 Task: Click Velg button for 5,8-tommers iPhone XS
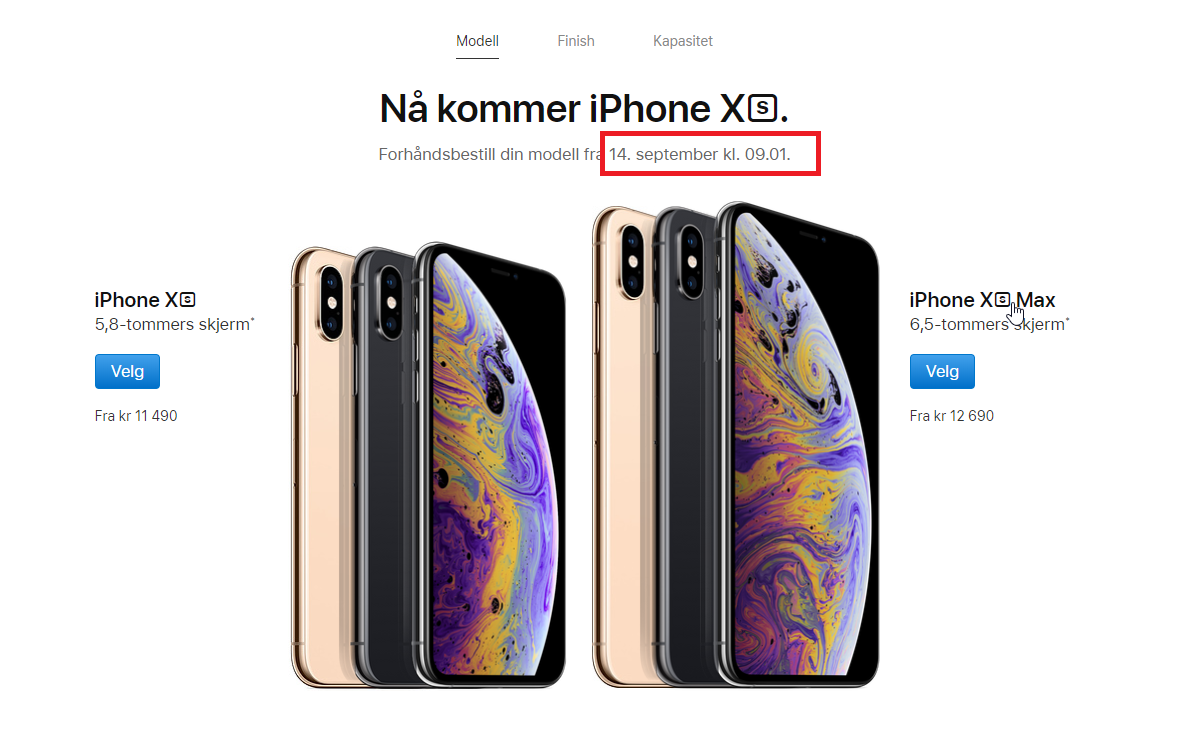(127, 371)
